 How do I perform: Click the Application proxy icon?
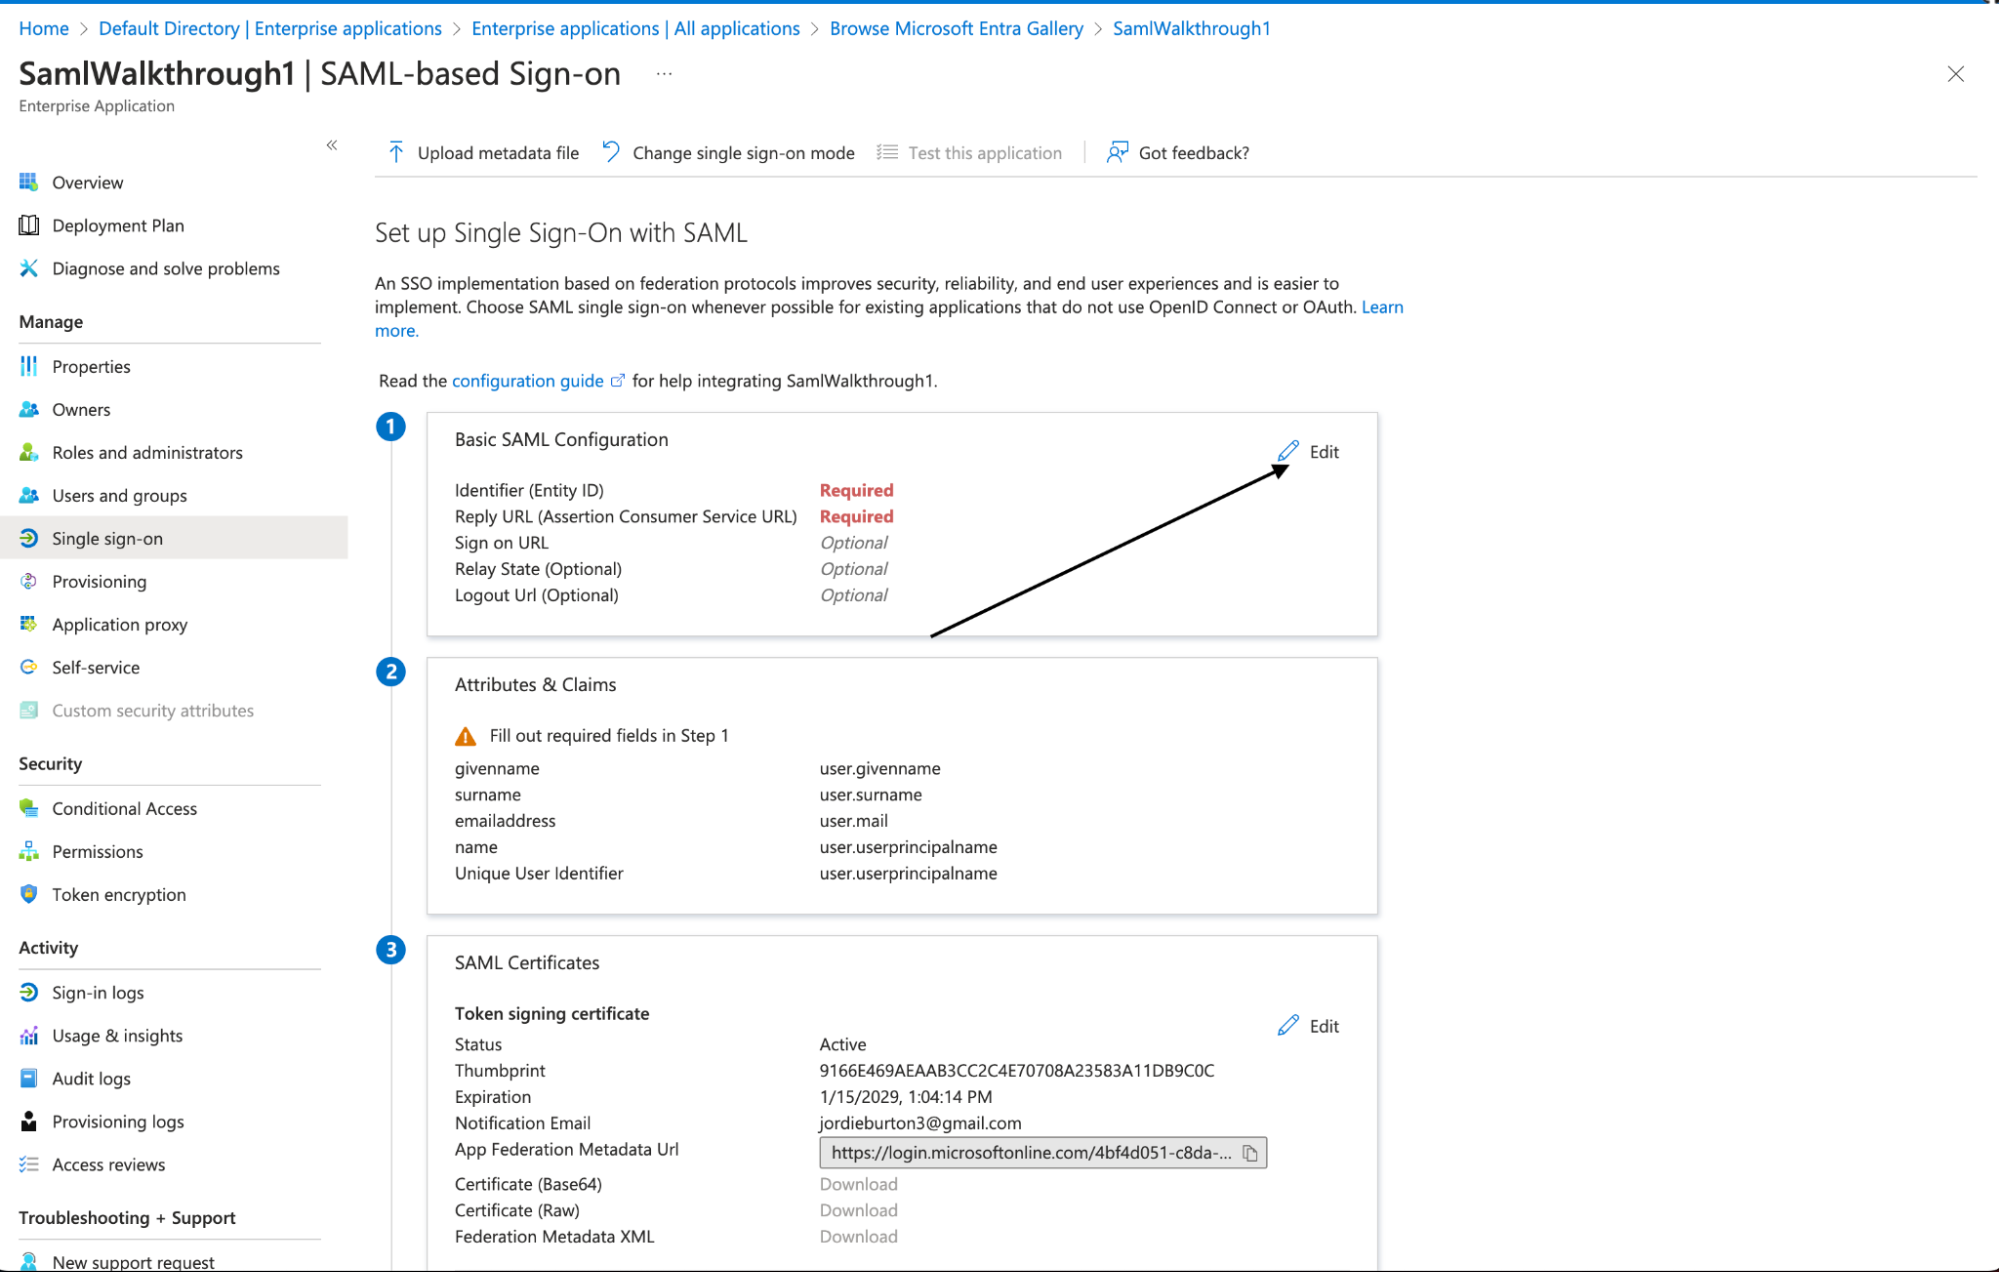[28, 624]
